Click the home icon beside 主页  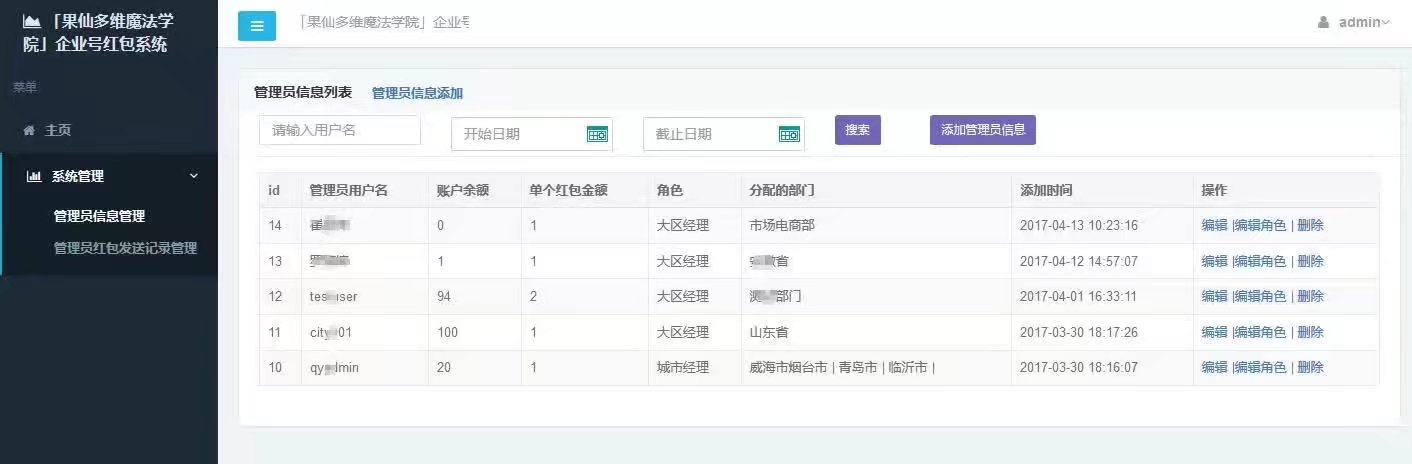[29, 130]
